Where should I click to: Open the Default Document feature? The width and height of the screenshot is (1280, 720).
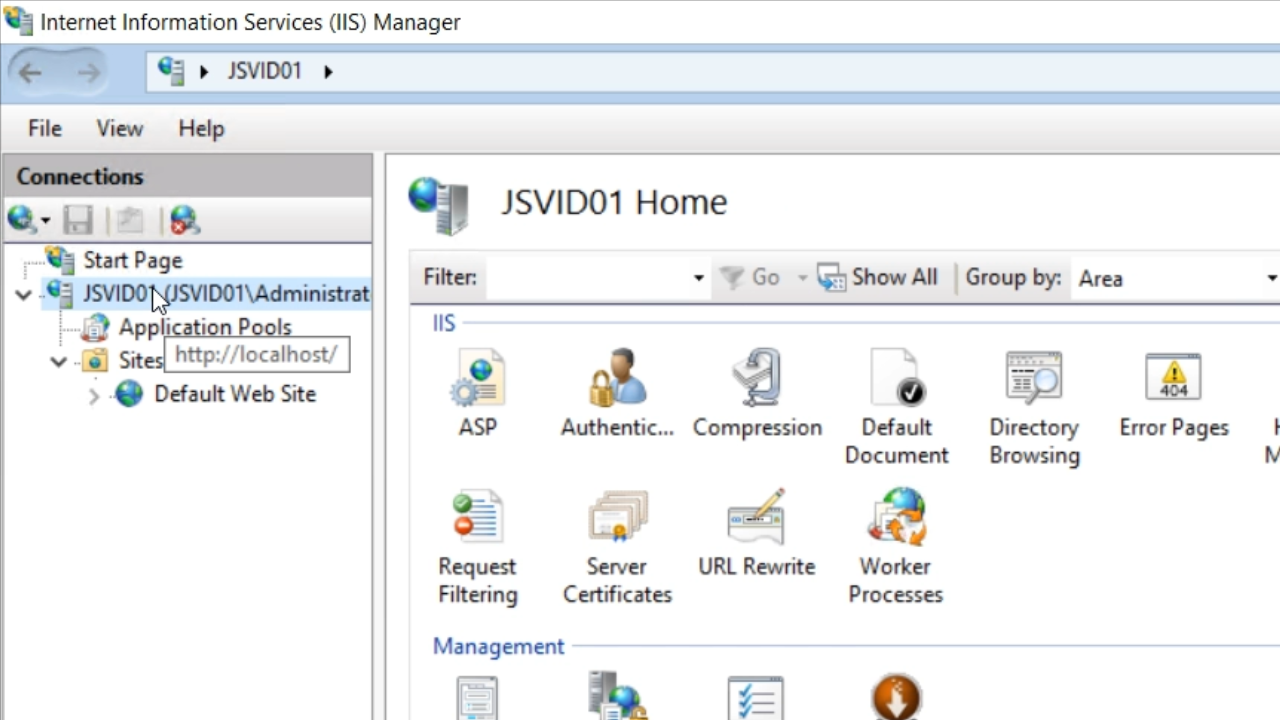coord(896,380)
